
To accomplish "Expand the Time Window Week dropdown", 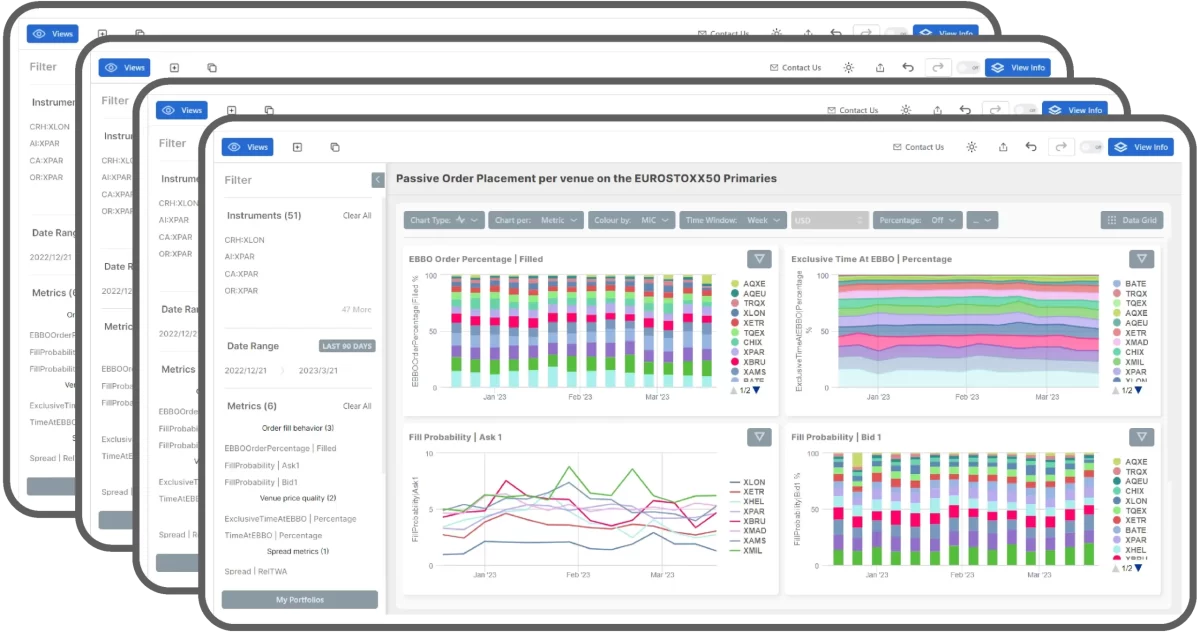I will pos(733,220).
